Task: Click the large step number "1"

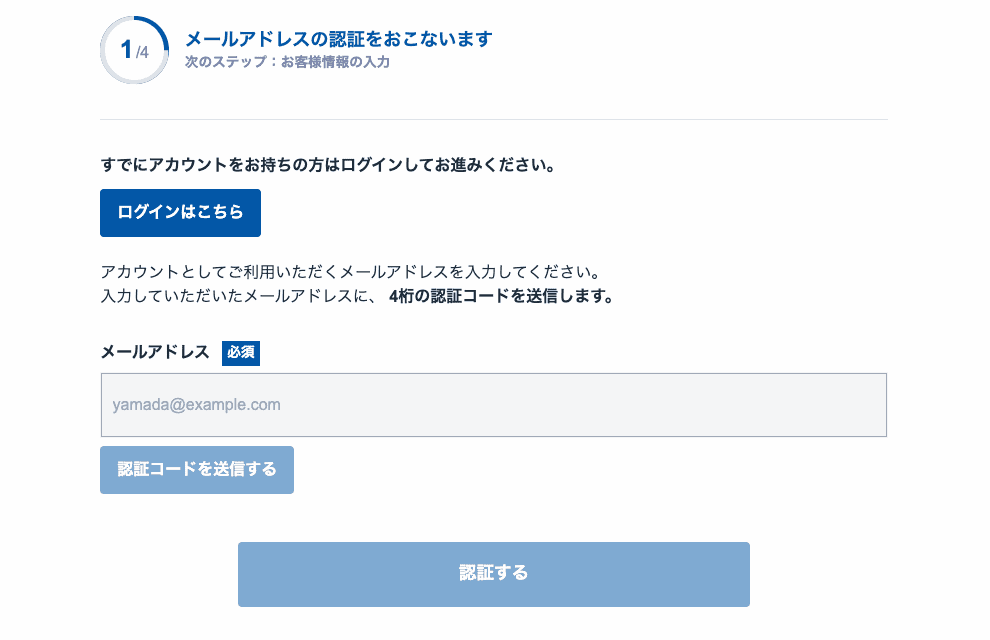Action: [x=126, y=50]
